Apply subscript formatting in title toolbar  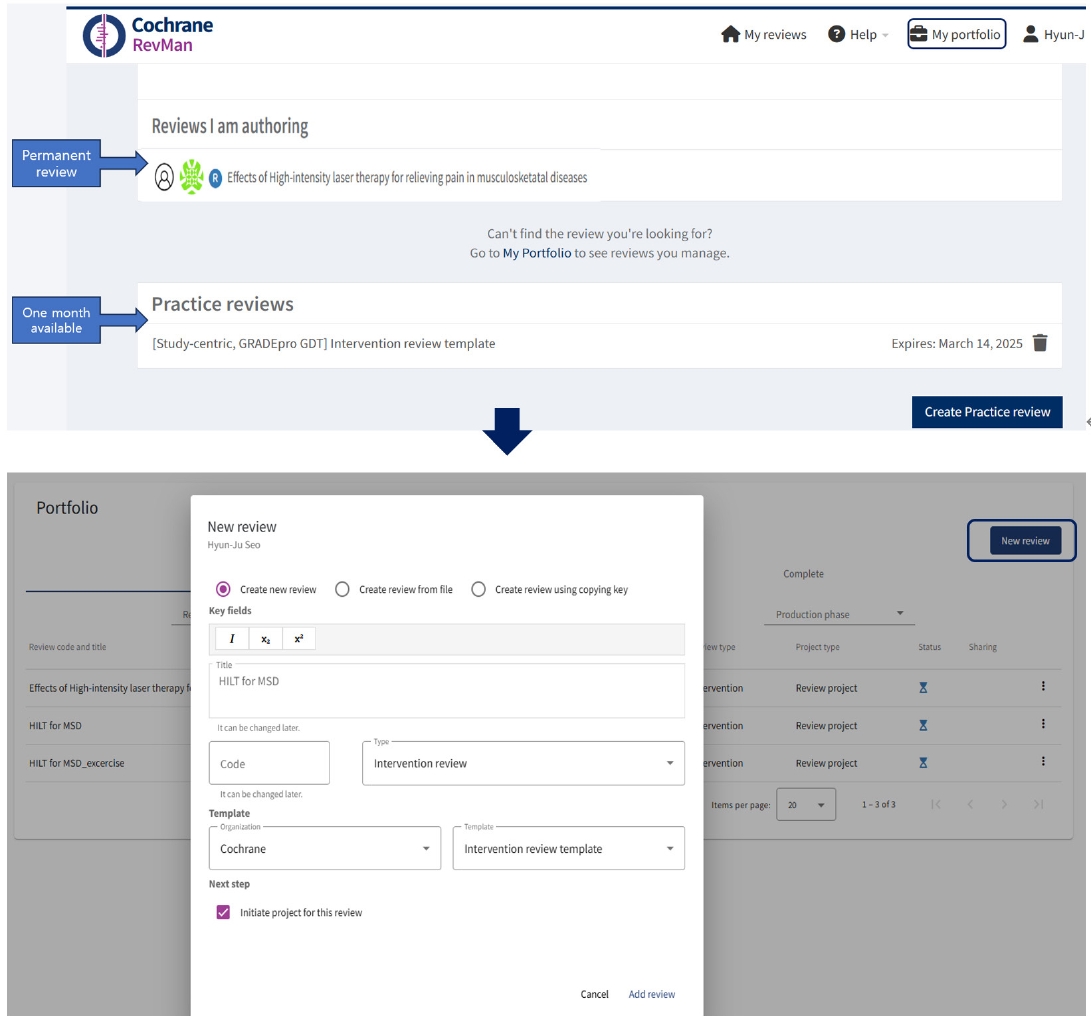(x=265, y=639)
